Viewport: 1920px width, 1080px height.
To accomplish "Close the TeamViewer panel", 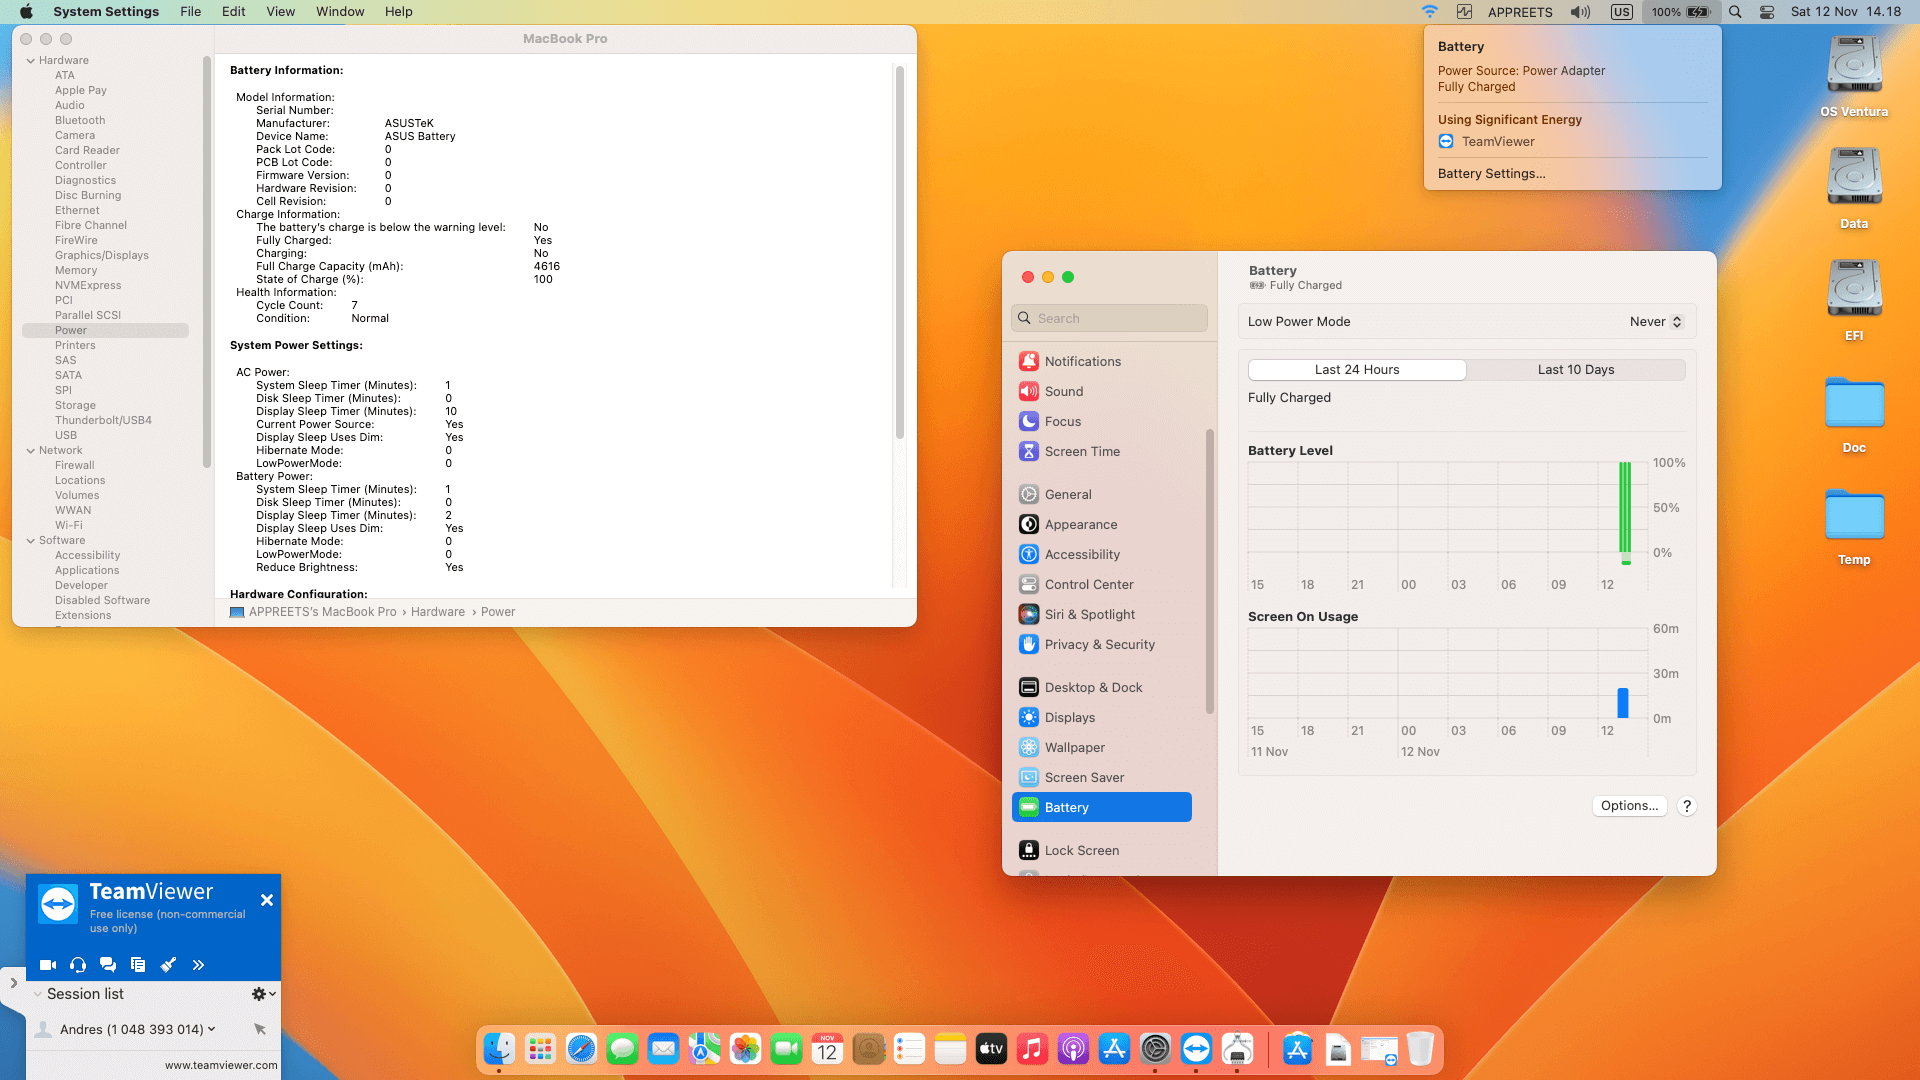I will pyautogui.click(x=267, y=900).
